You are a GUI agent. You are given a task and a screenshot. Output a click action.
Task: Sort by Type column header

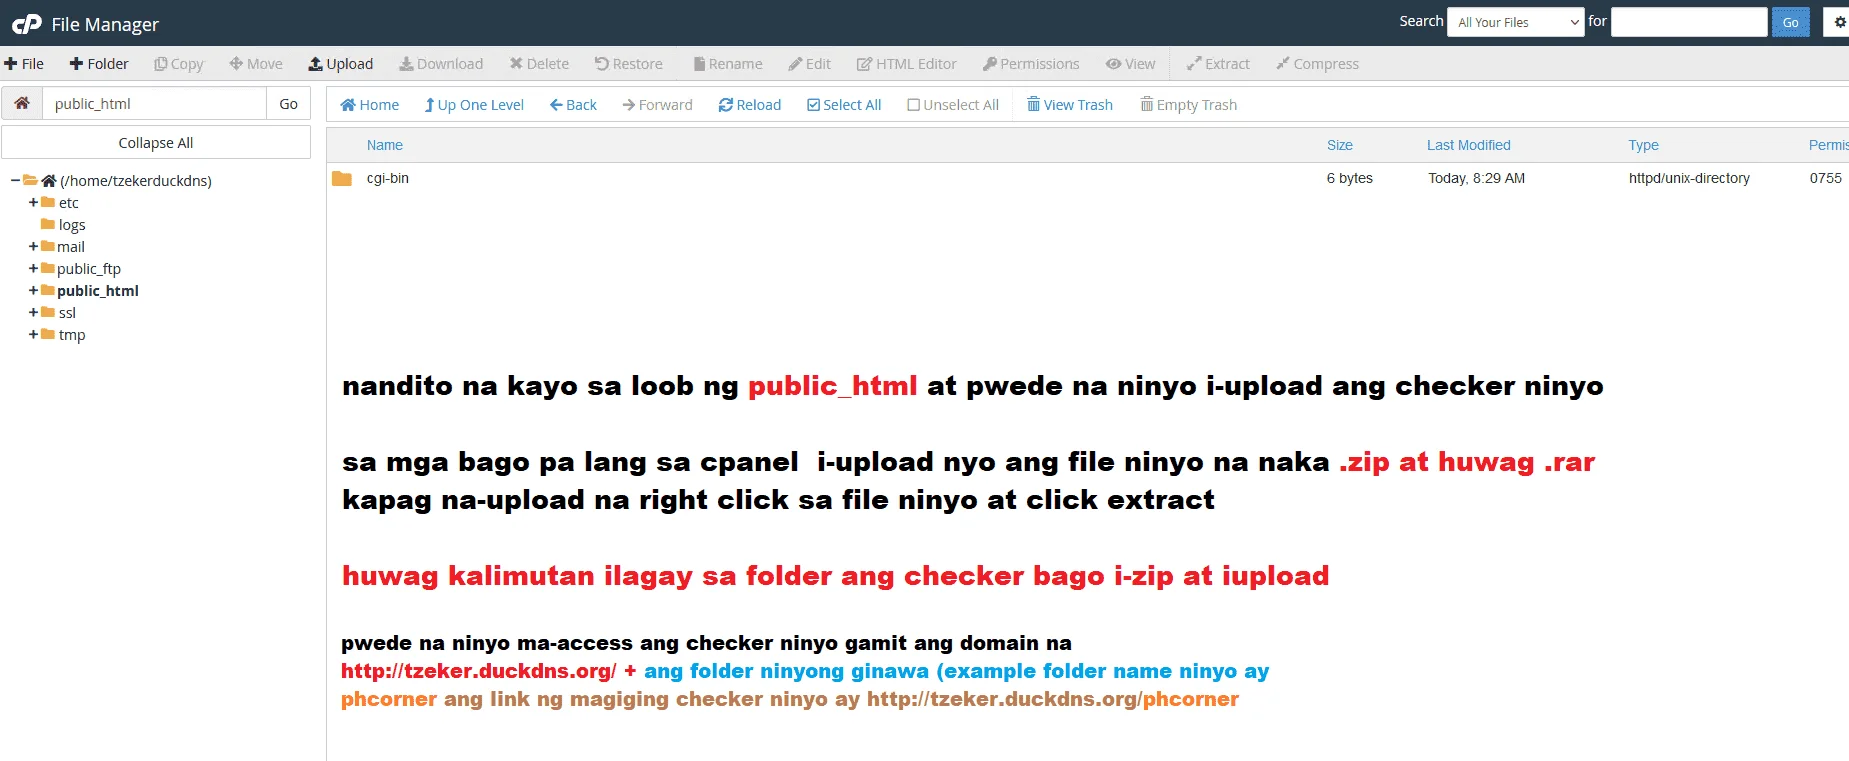point(1643,145)
